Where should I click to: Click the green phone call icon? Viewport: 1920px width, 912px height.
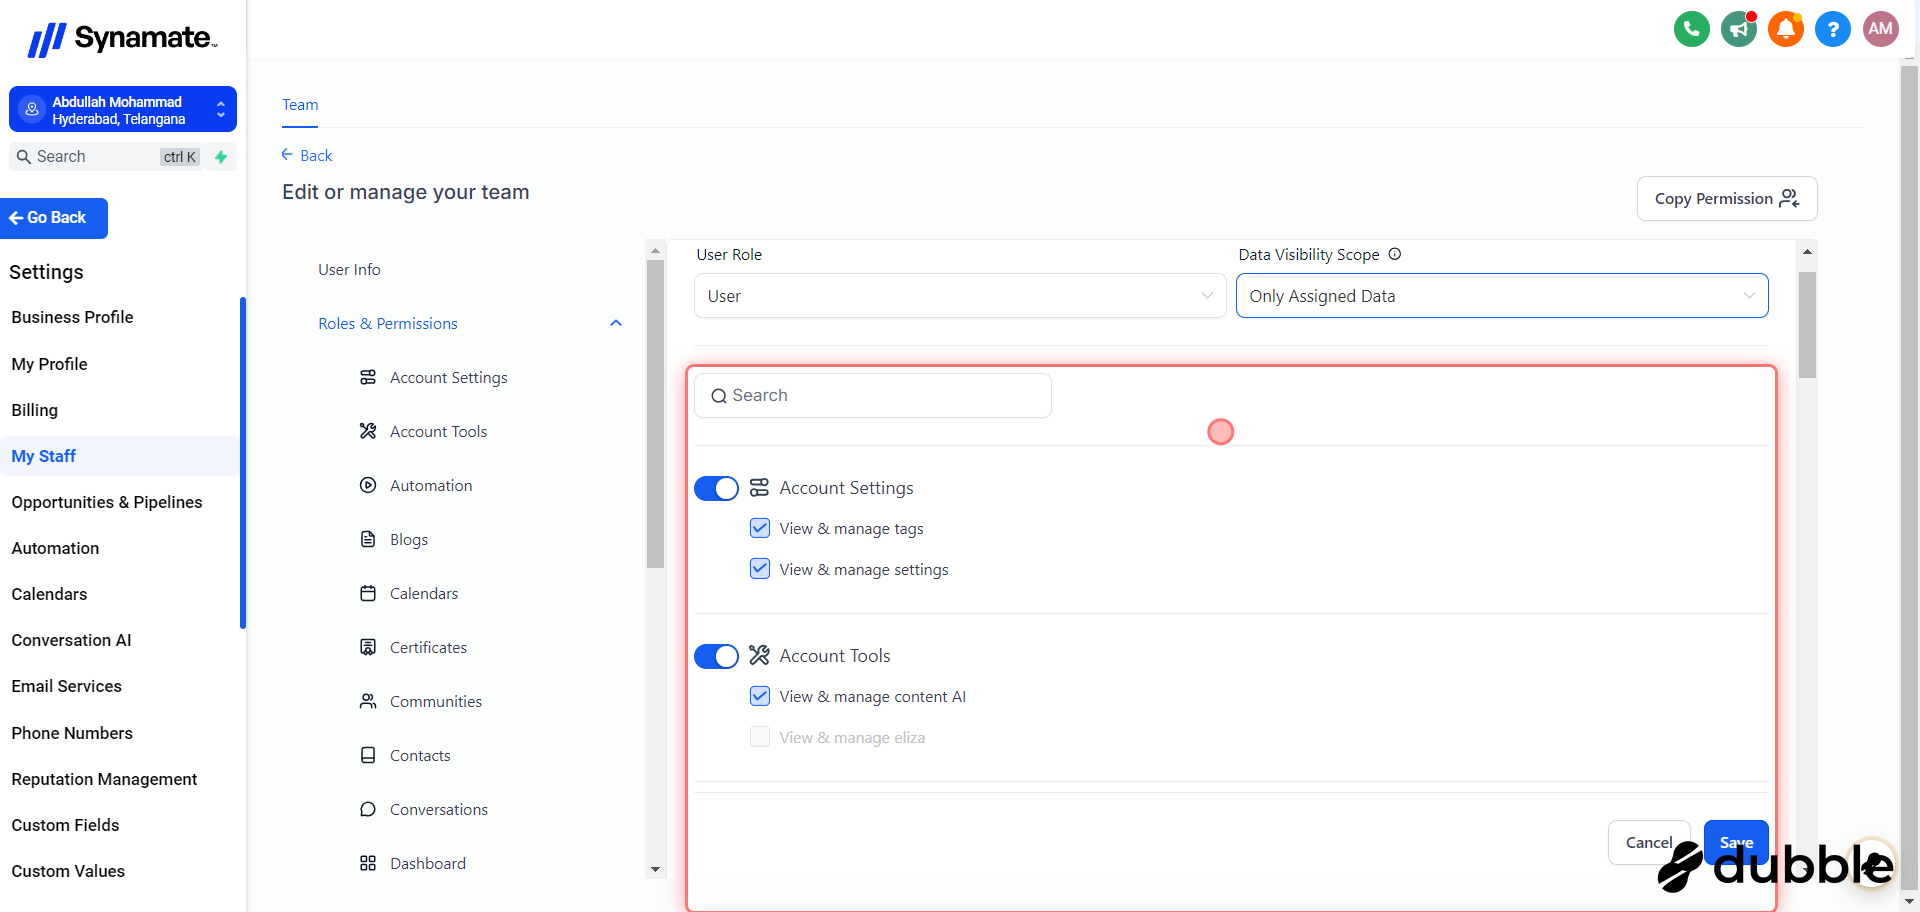tap(1691, 29)
